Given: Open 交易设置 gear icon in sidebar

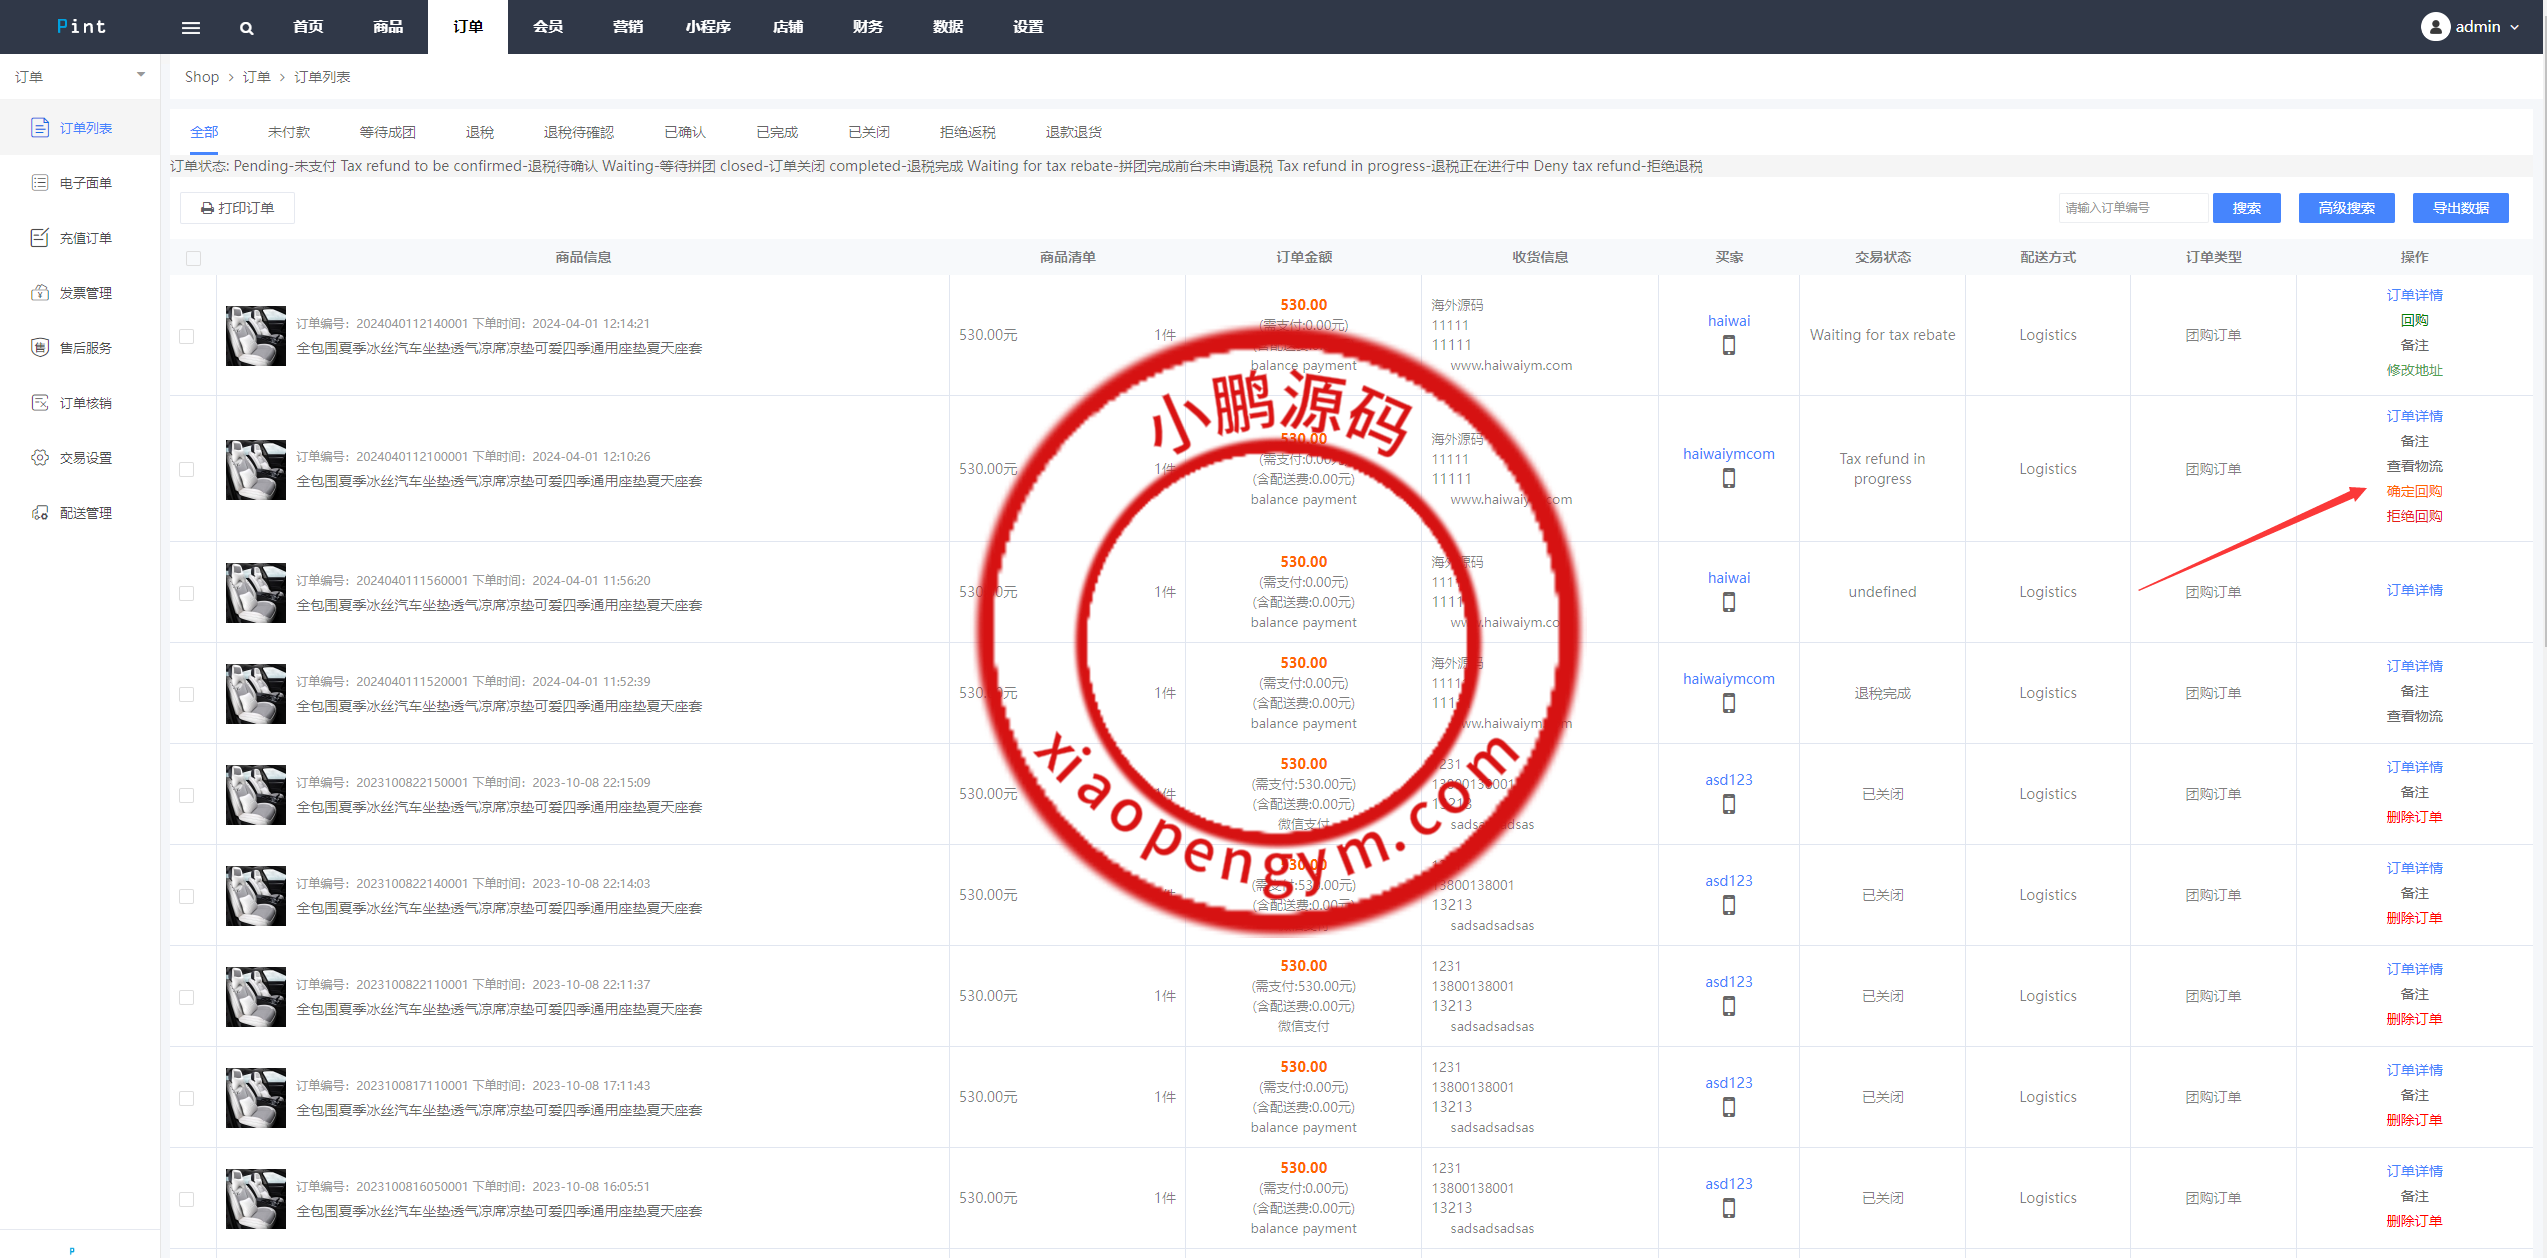Looking at the screenshot, I should [x=40, y=457].
